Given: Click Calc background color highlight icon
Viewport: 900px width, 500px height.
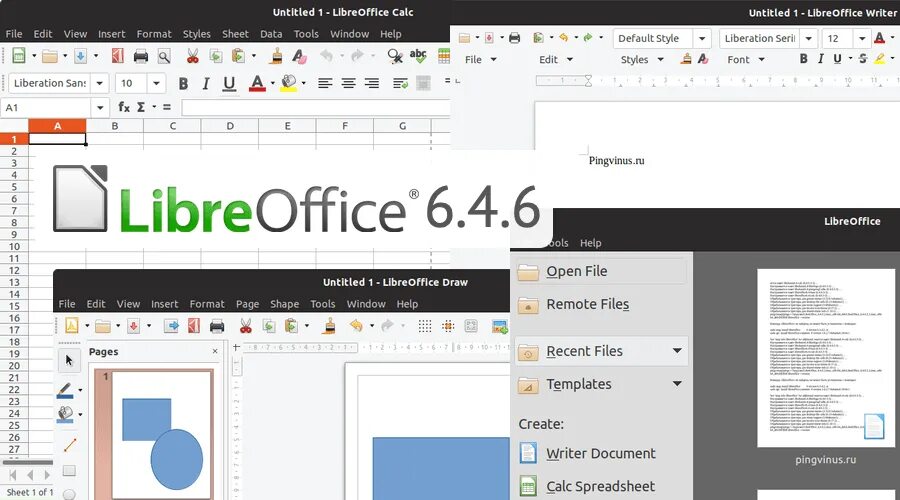Looking at the screenshot, I should (x=289, y=83).
